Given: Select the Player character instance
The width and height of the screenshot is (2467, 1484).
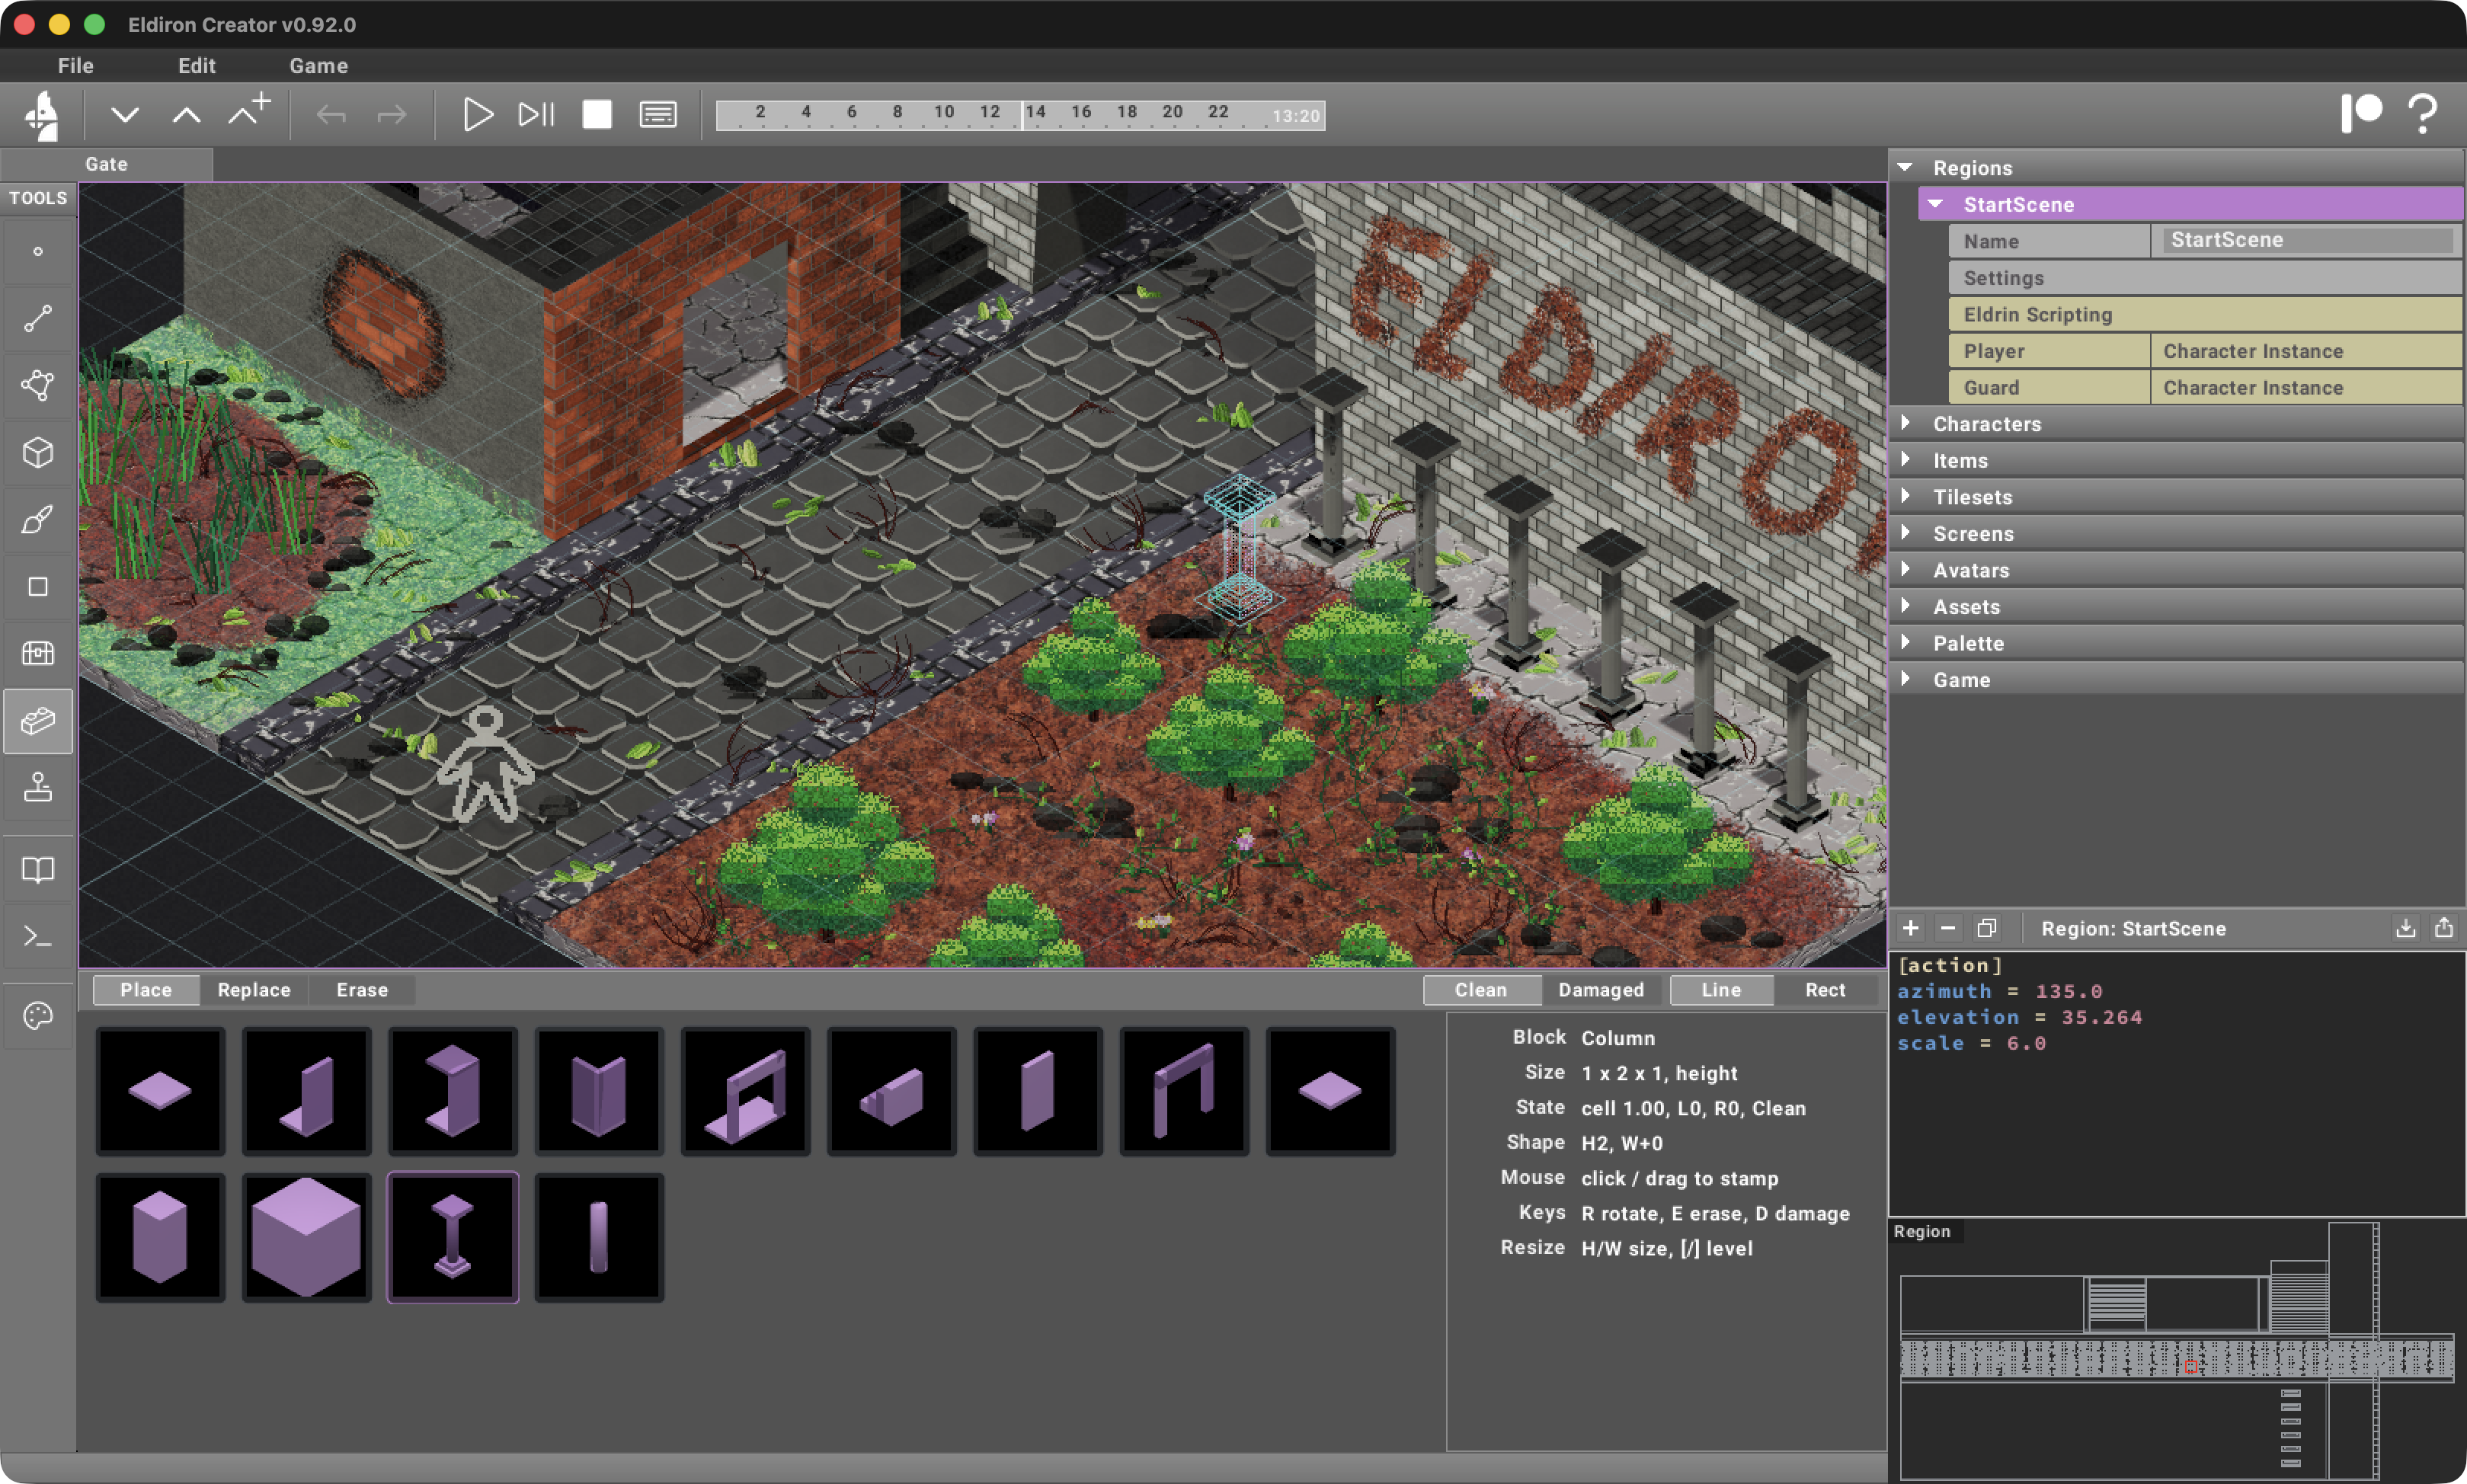Looking at the screenshot, I should [2205, 351].
